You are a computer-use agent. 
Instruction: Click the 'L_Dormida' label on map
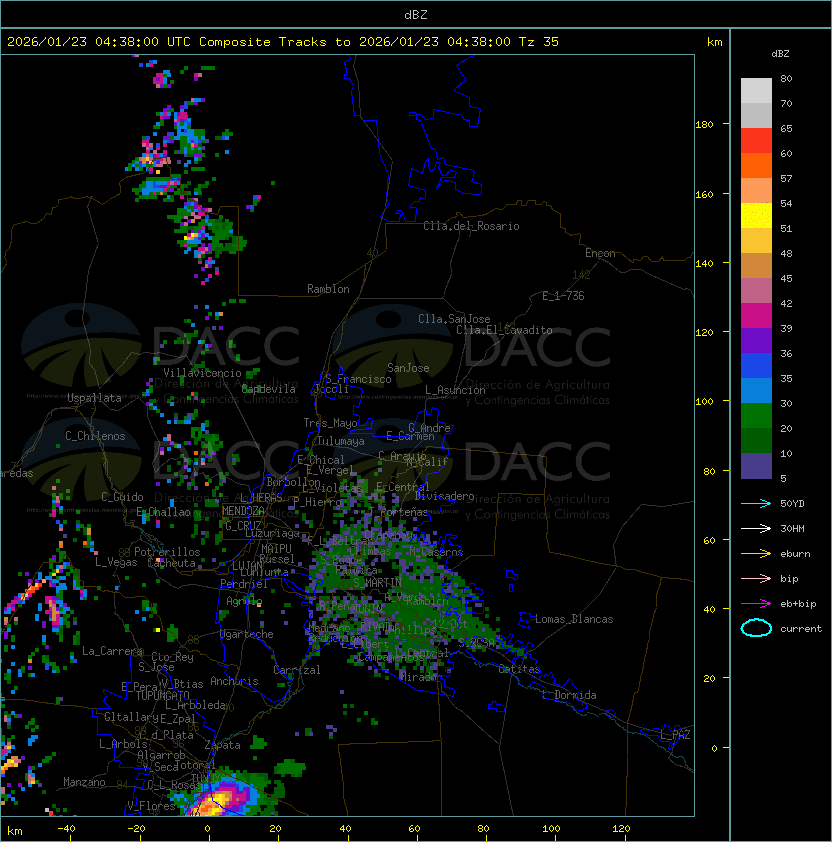[x=569, y=695]
